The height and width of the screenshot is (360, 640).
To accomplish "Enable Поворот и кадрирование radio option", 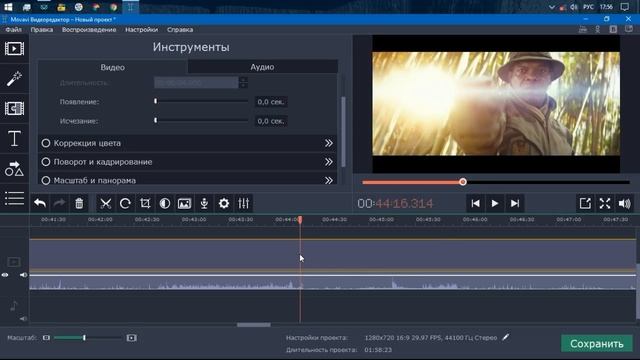I will pyautogui.click(x=46, y=162).
